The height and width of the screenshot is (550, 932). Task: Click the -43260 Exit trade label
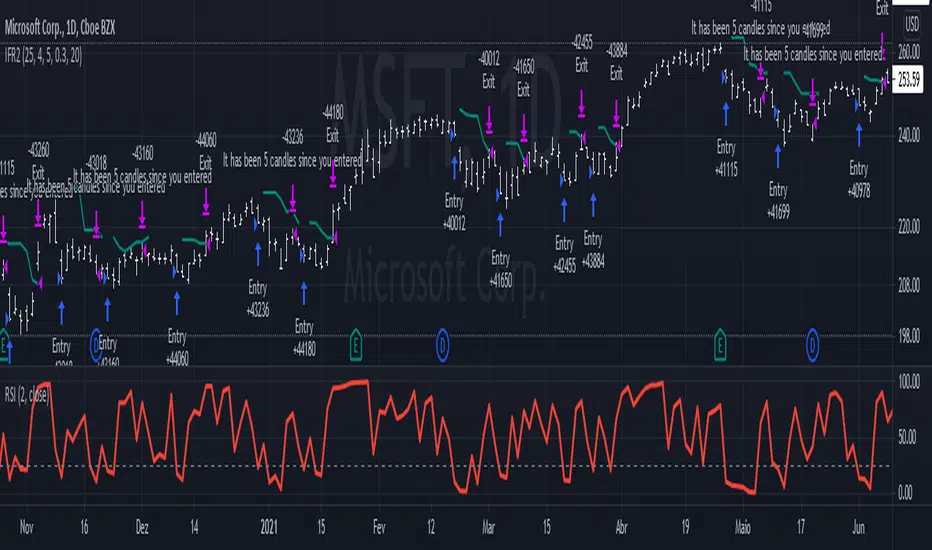tap(38, 161)
